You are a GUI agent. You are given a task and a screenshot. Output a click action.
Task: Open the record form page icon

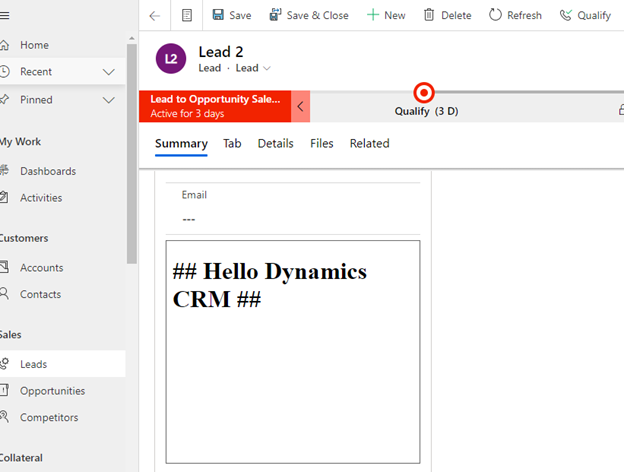pyautogui.click(x=187, y=16)
